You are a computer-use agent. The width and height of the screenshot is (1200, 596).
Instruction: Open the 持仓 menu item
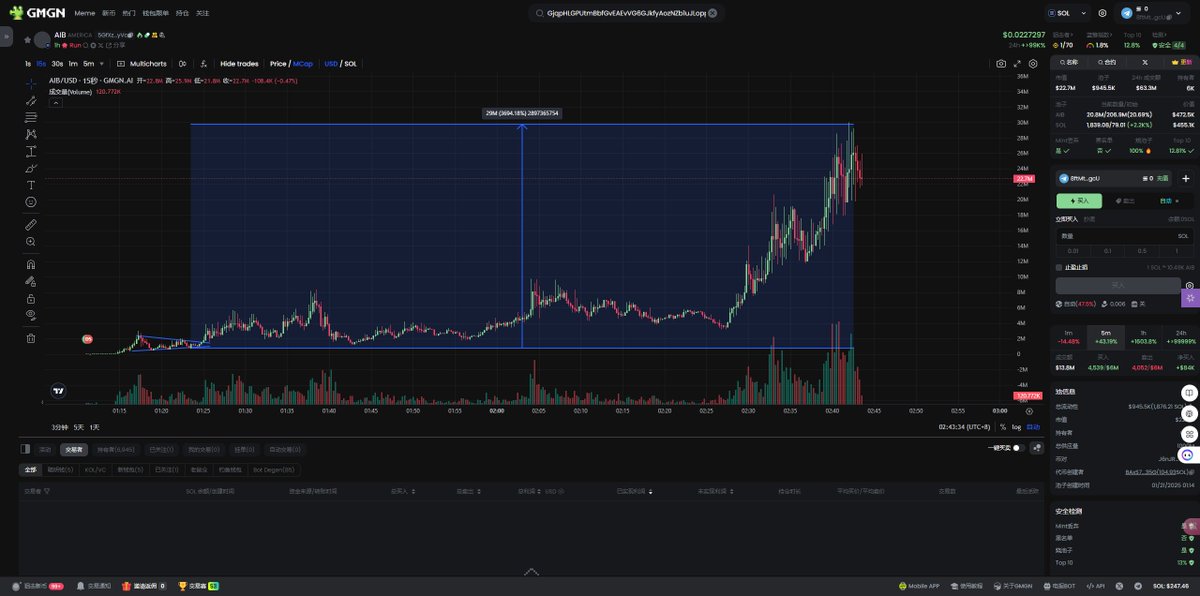pos(181,14)
